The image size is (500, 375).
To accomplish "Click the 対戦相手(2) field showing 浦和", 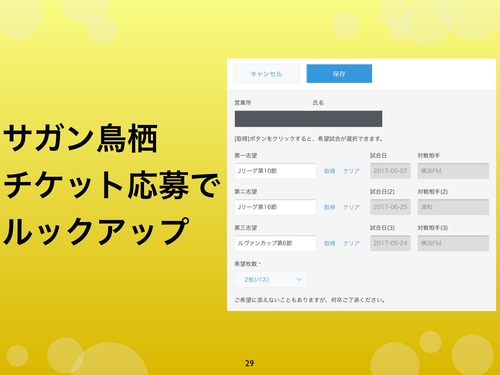I will point(453,207).
